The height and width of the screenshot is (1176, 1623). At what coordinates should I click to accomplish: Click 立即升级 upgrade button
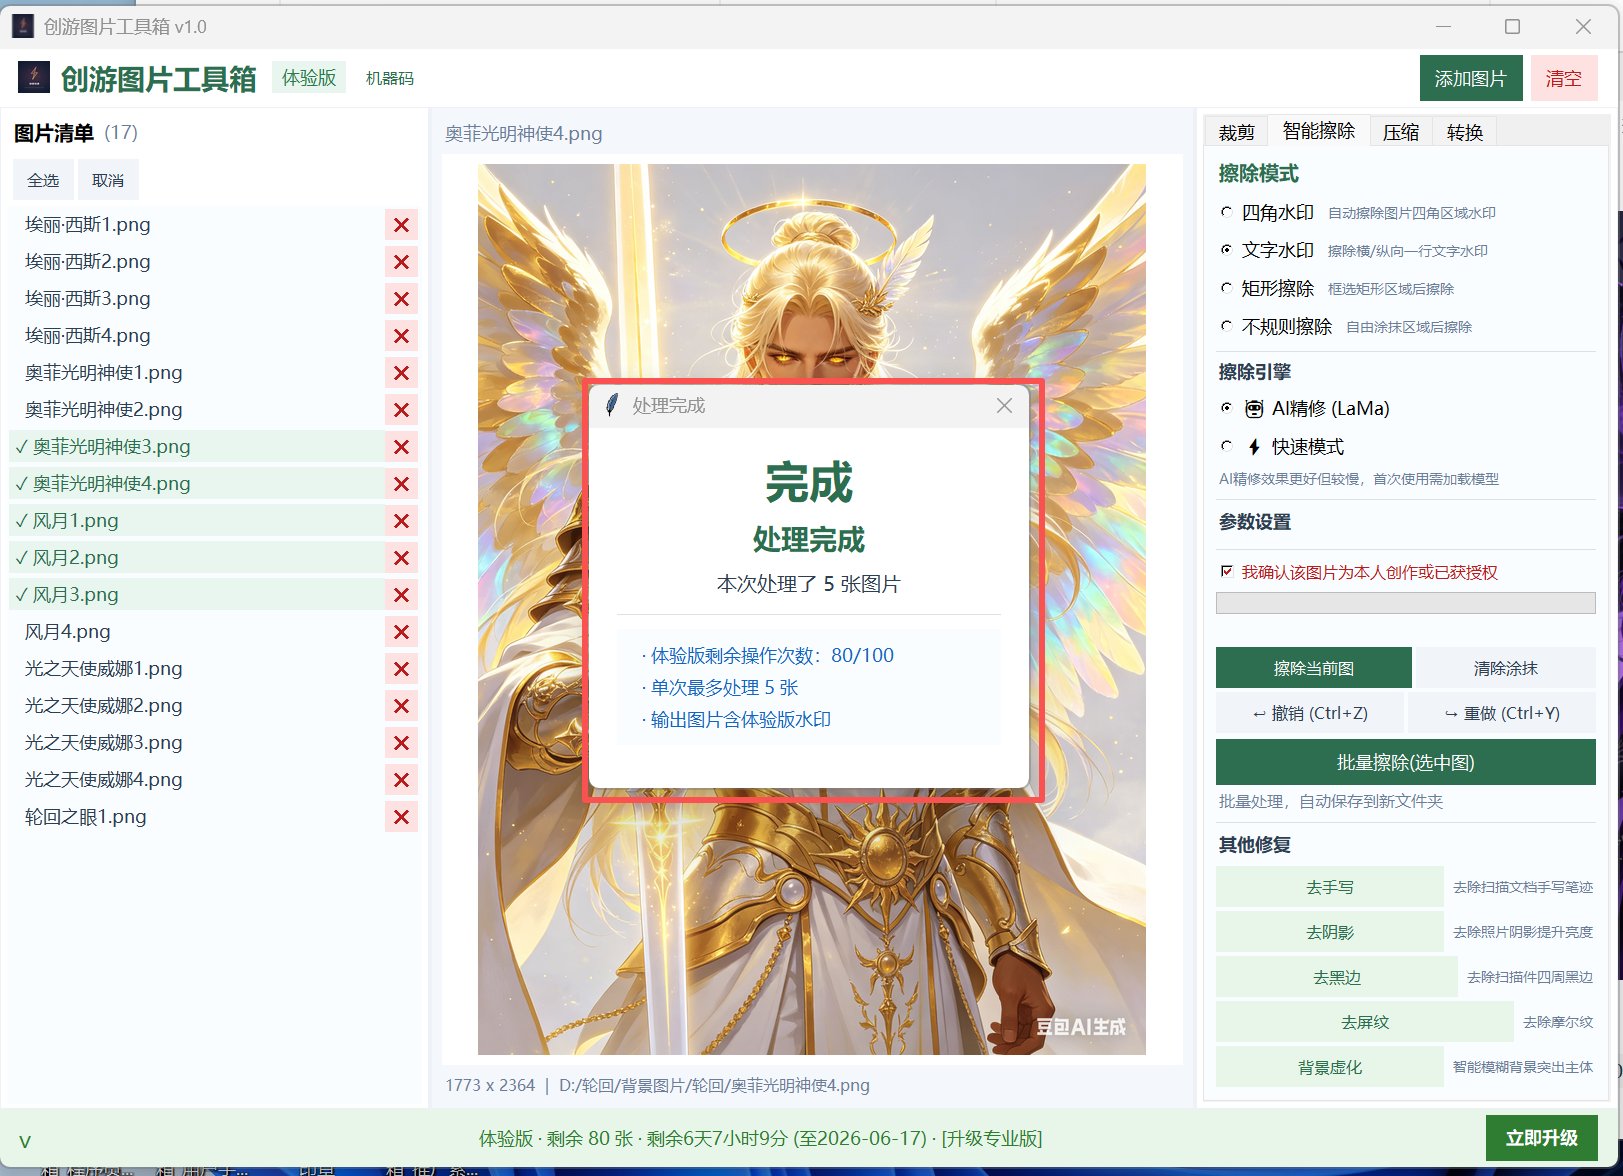tap(1541, 1138)
